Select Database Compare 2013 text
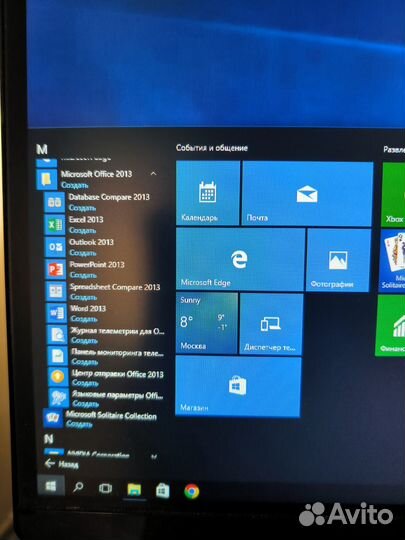405x540 pixels. click(109, 197)
